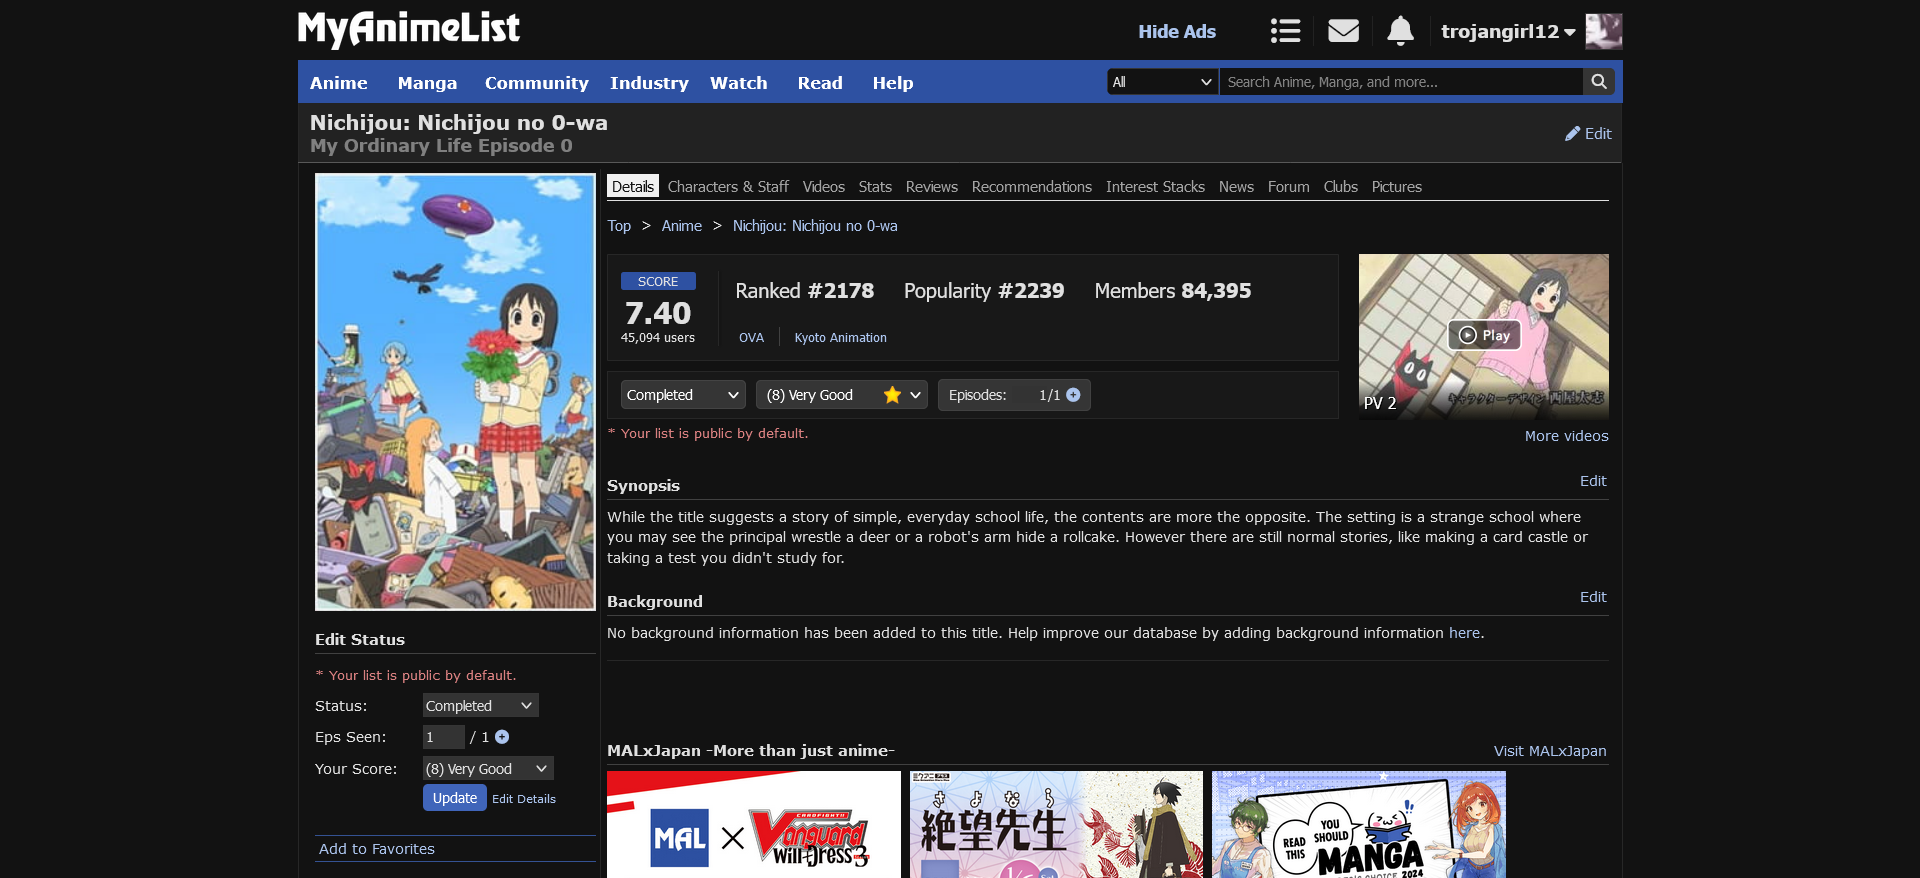The image size is (1920, 878).
Task: Switch to the Pictures tab
Action: point(1397,187)
